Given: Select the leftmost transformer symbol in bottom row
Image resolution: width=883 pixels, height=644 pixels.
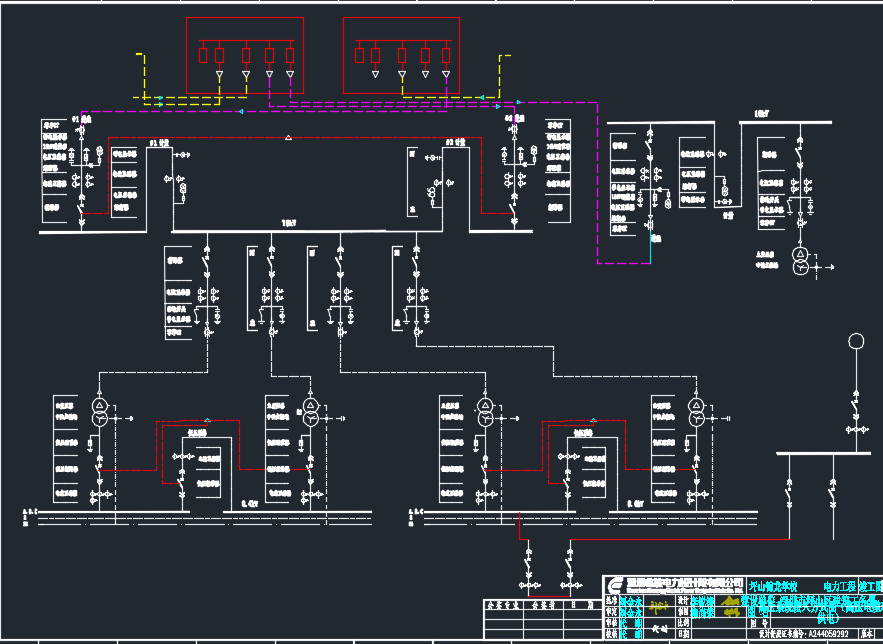Looking at the screenshot, I should click(x=100, y=412).
